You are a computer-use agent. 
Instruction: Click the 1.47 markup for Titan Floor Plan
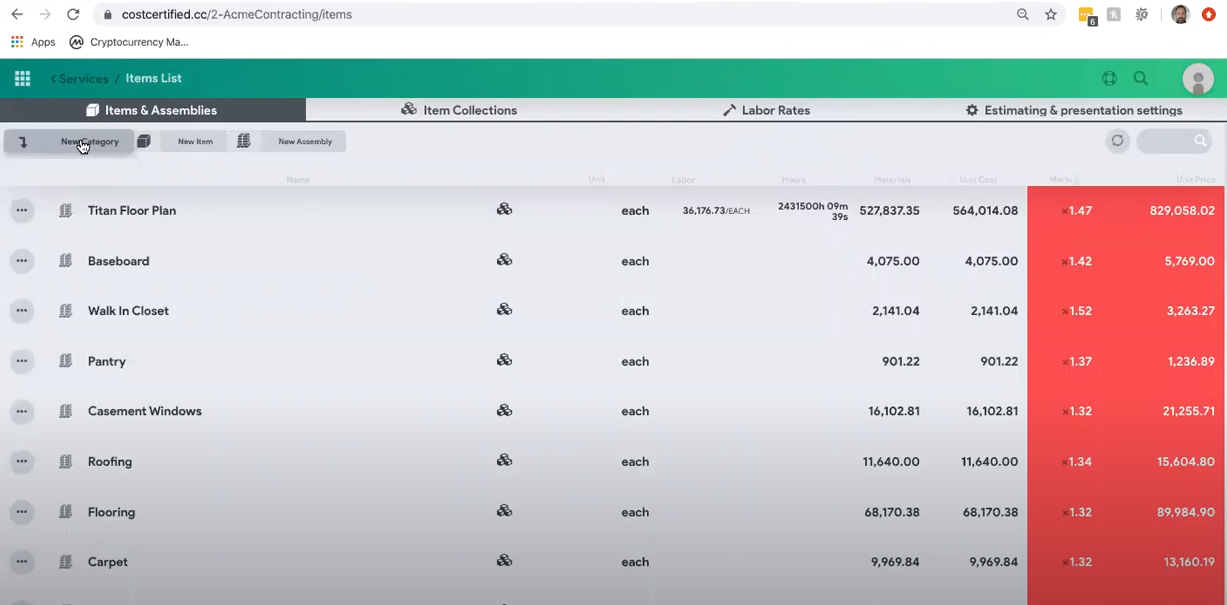click(x=1077, y=211)
